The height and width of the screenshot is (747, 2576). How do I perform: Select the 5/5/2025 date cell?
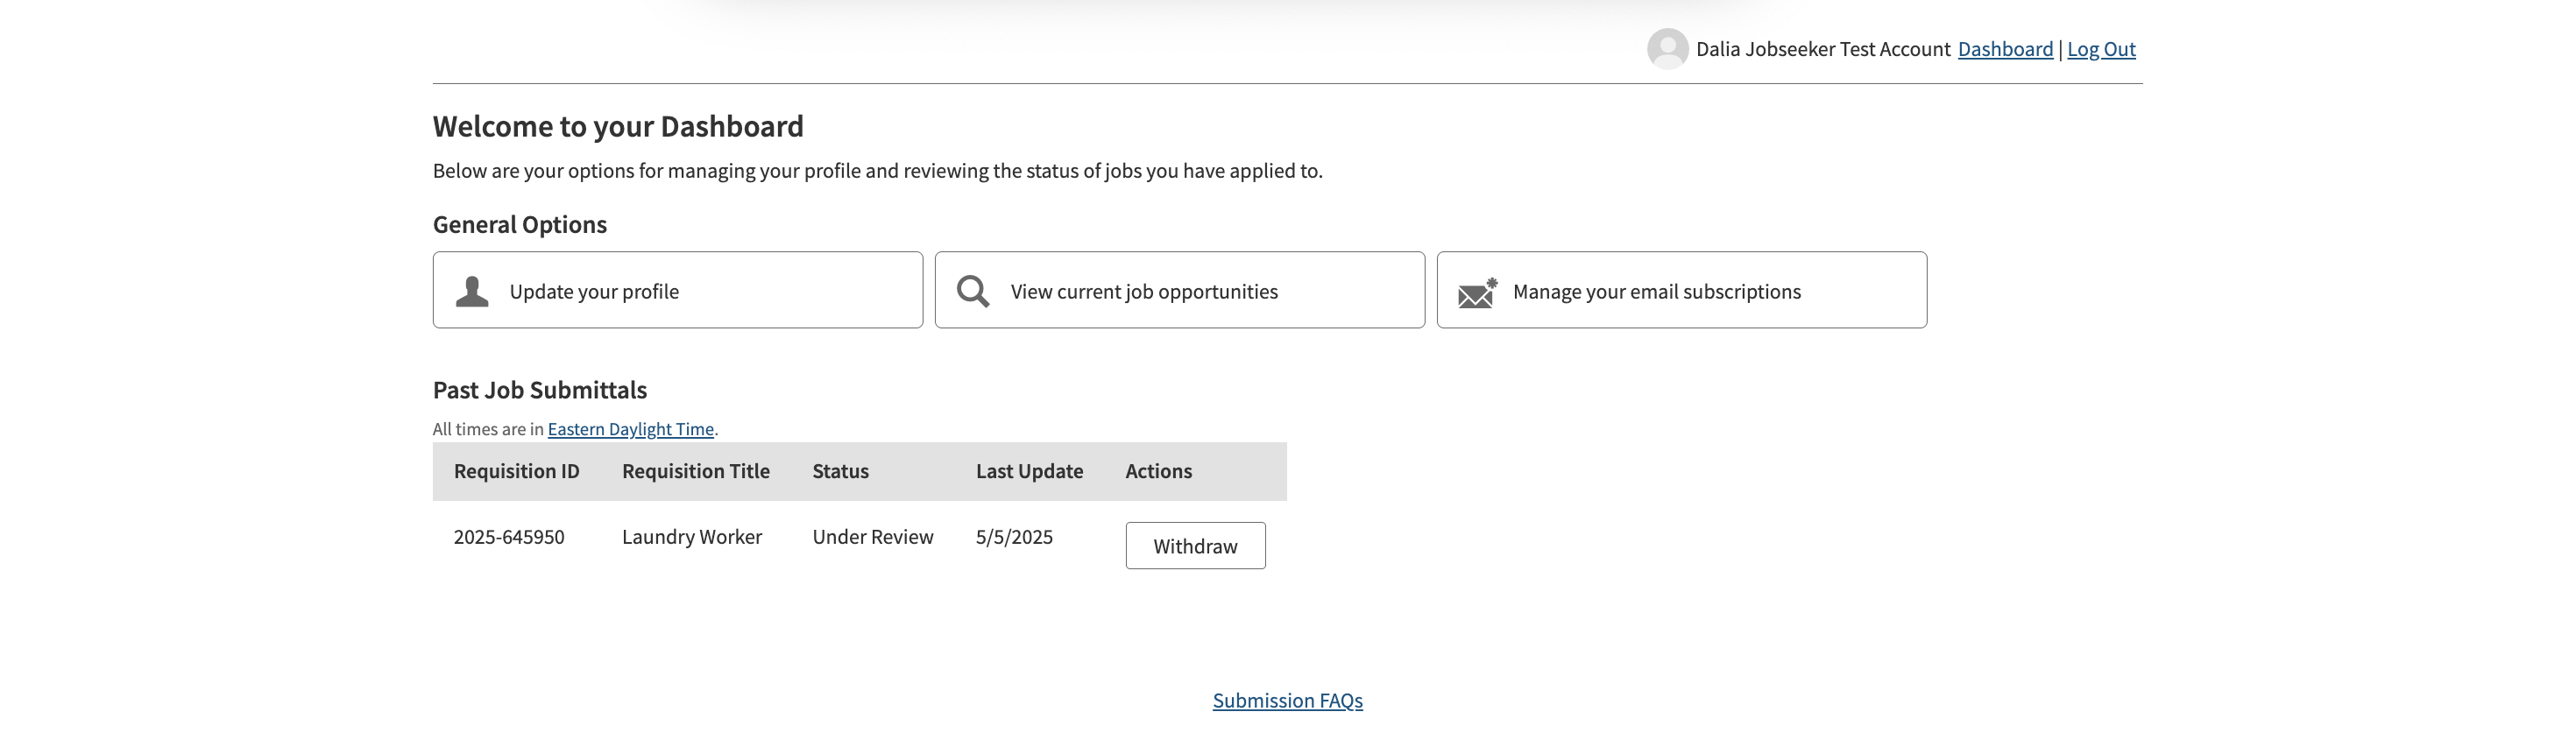[x=1014, y=537]
